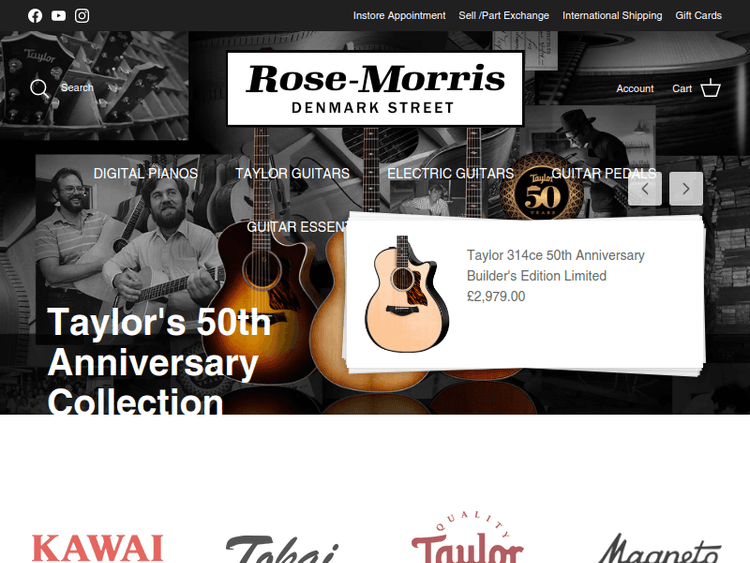The width and height of the screenshot is (750, 563).
Task: Open the YouTube channel icon
Action: (58, 16)
